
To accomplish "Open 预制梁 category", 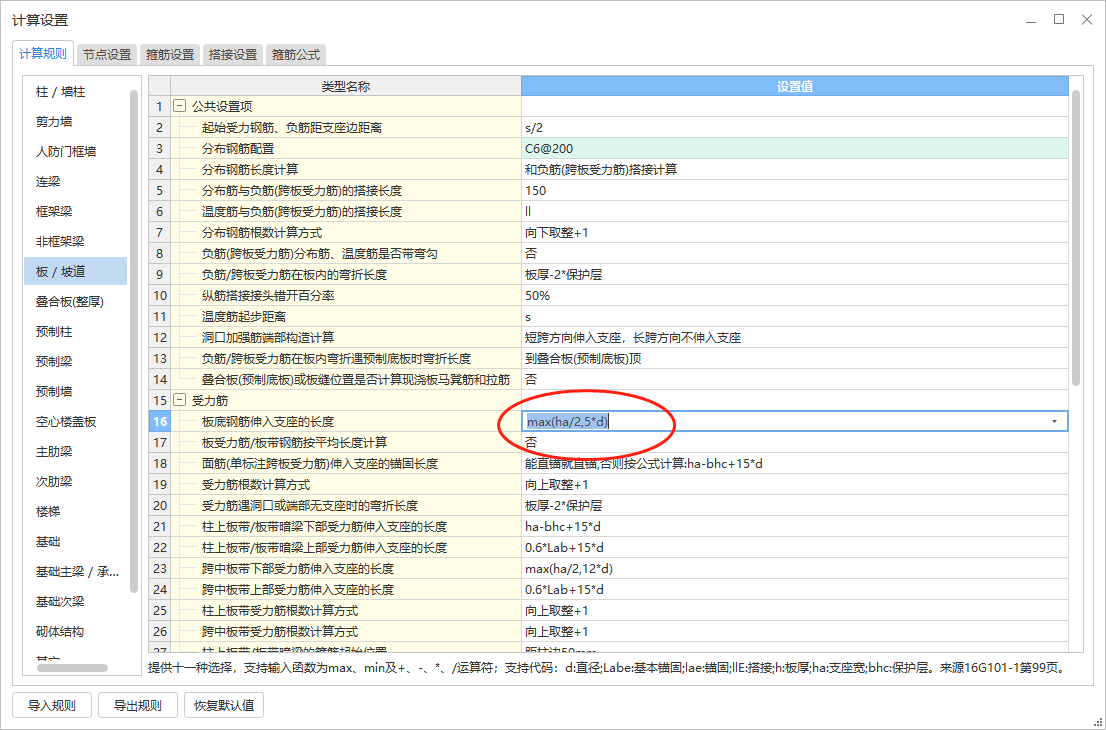I will click(75, 362).
